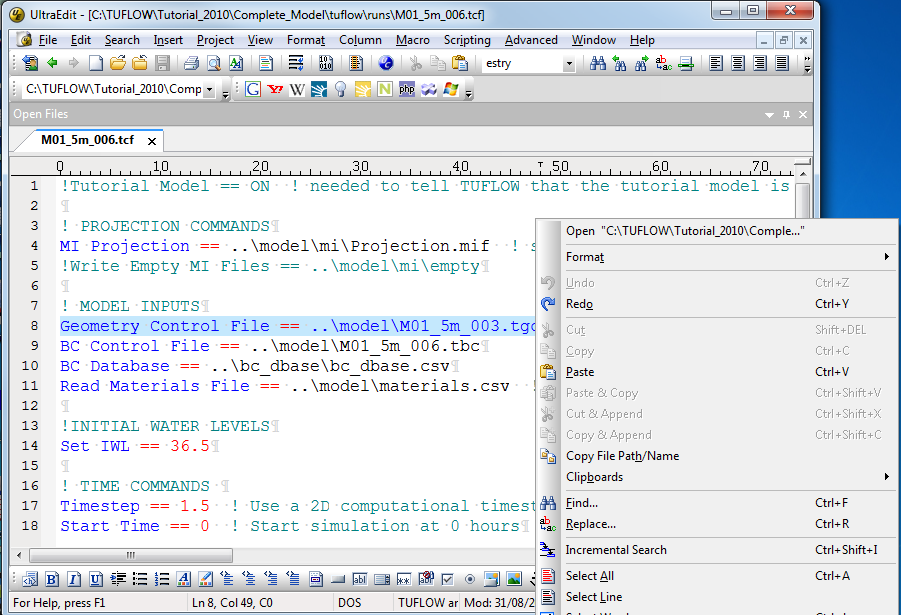901x615 pixels.
Task: Click the numbered list icon in HTML toolbar
Action: [x=162, y=579]
